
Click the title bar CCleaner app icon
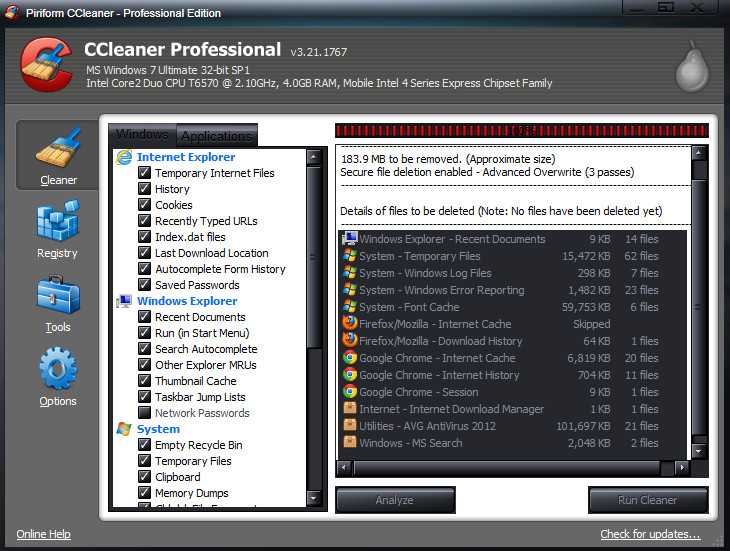point(12,13)
